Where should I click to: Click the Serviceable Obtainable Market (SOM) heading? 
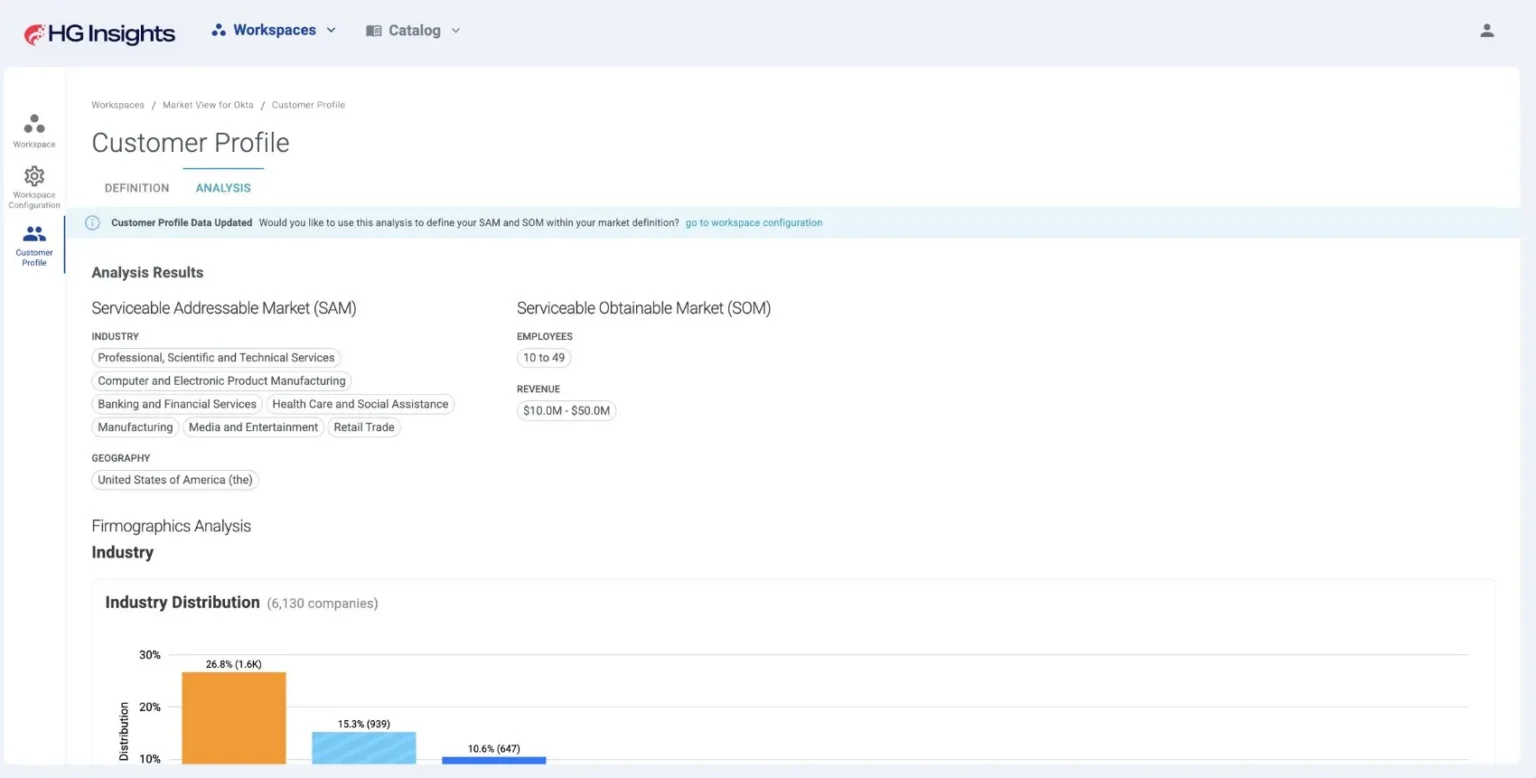coord(644,308)
